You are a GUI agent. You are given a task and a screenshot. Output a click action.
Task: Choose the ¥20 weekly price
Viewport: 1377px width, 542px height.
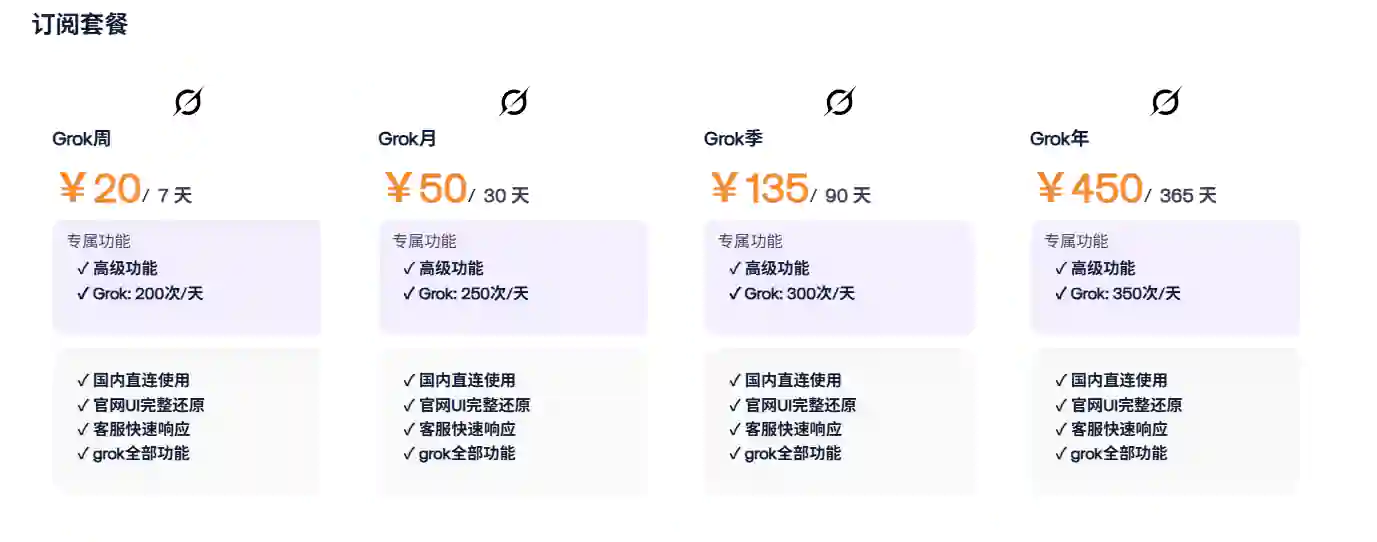tap(100, 188)
